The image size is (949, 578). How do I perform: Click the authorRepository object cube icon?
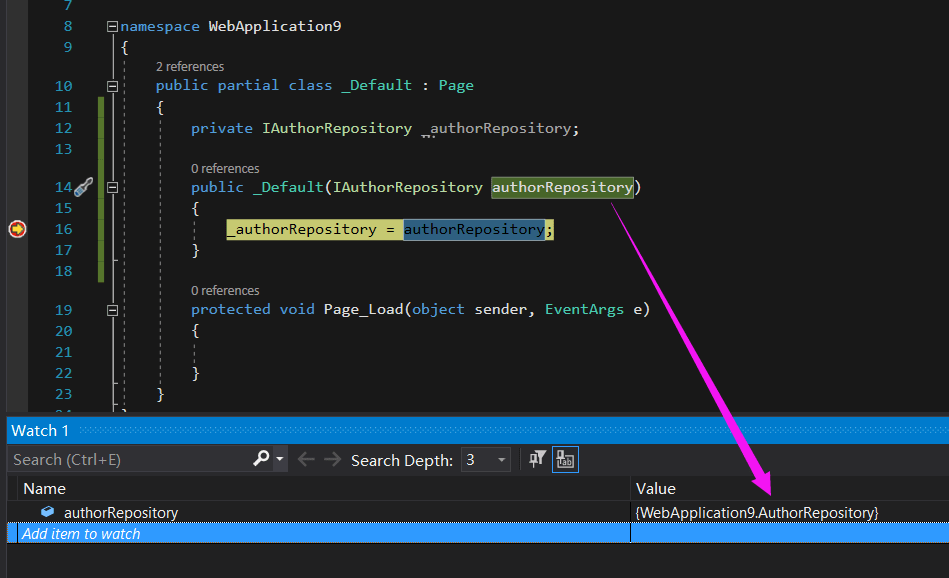coord(47,512)
